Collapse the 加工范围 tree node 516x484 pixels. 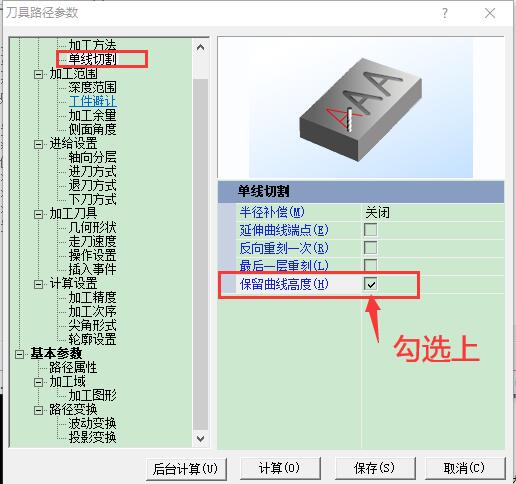(x=39, y=74)
